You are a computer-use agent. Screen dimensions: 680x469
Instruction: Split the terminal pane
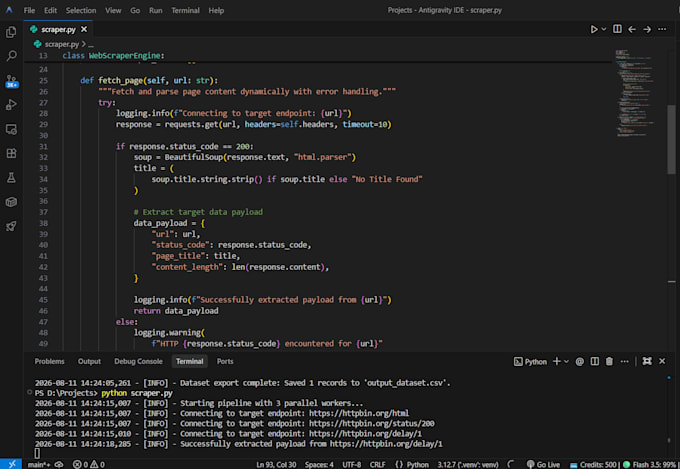(x=595, y=361)
